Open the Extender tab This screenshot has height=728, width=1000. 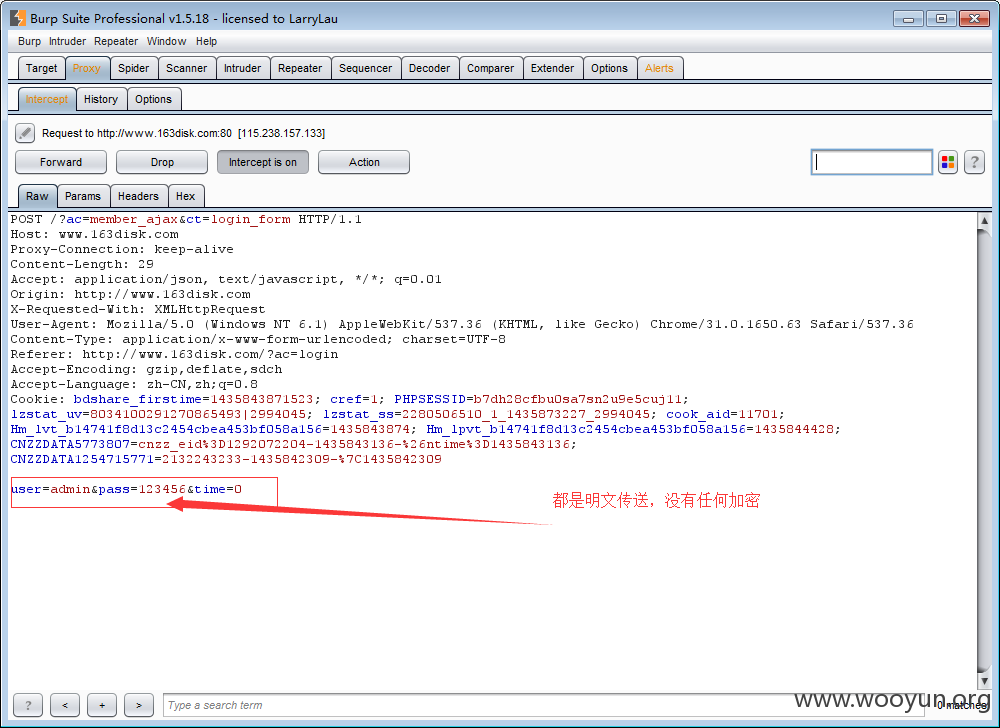[x=552, y=68]
